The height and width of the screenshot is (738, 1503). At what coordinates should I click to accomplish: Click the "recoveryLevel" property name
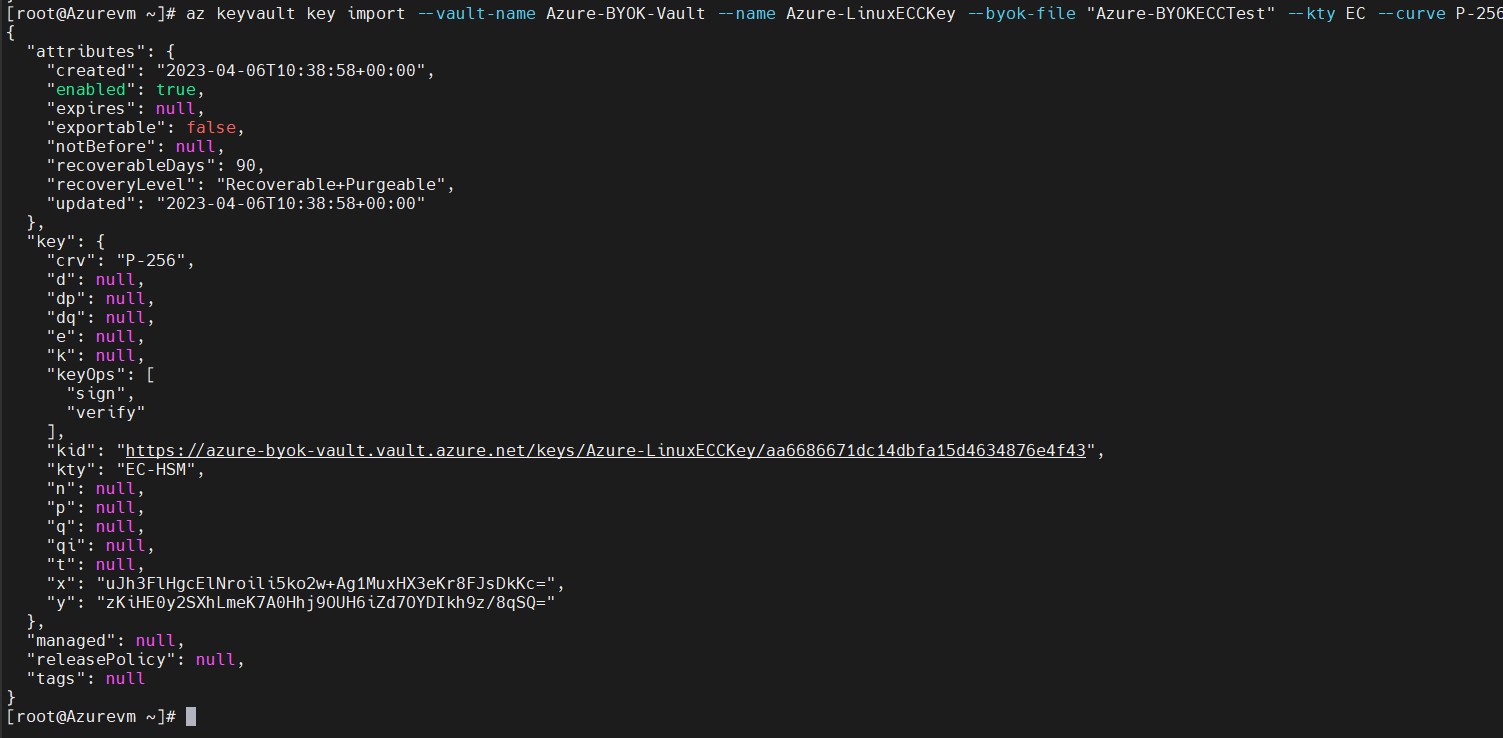(120, 184)
